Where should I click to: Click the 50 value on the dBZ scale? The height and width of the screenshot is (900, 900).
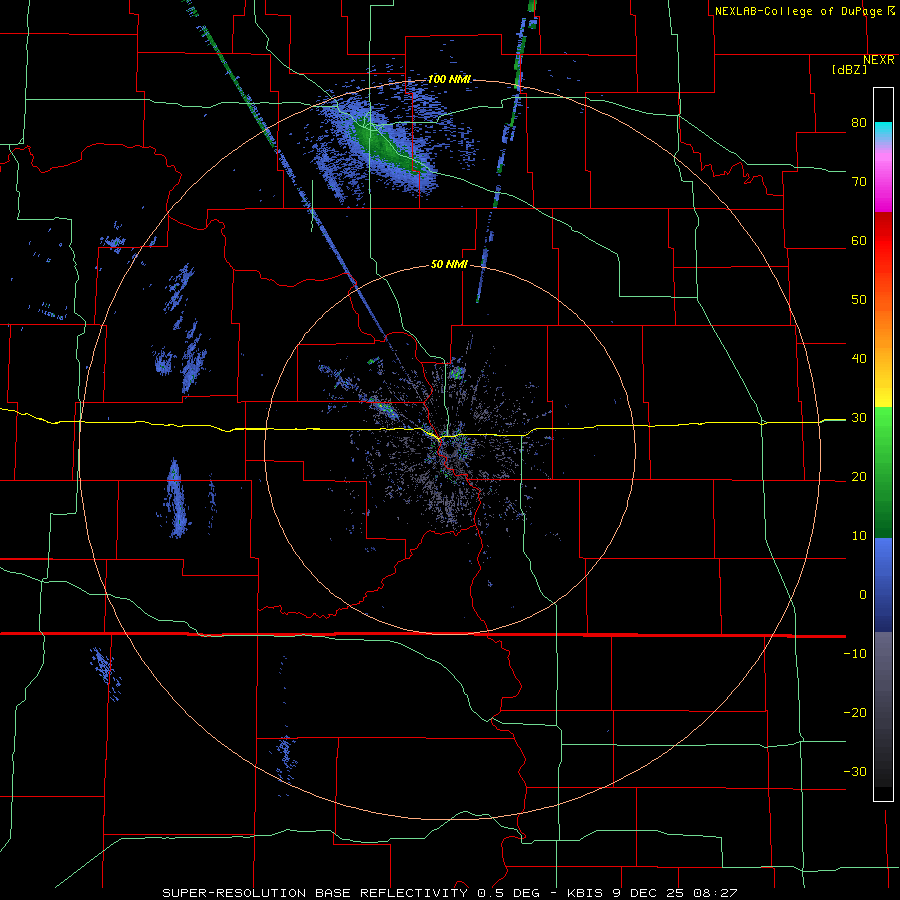click(859, 300)
